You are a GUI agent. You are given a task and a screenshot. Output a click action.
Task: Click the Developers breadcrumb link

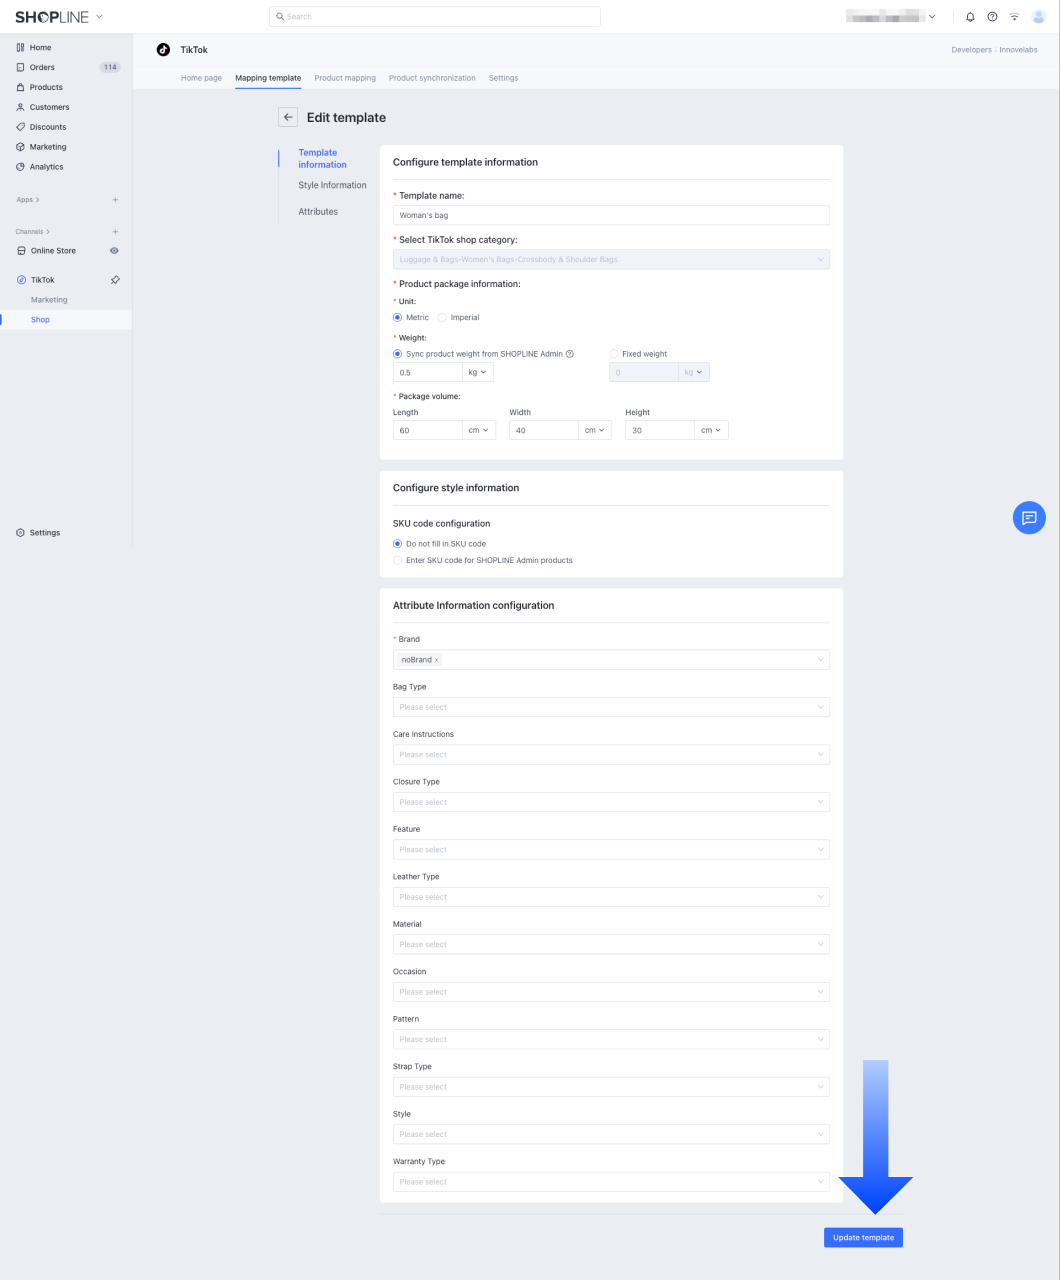[971, 50]
